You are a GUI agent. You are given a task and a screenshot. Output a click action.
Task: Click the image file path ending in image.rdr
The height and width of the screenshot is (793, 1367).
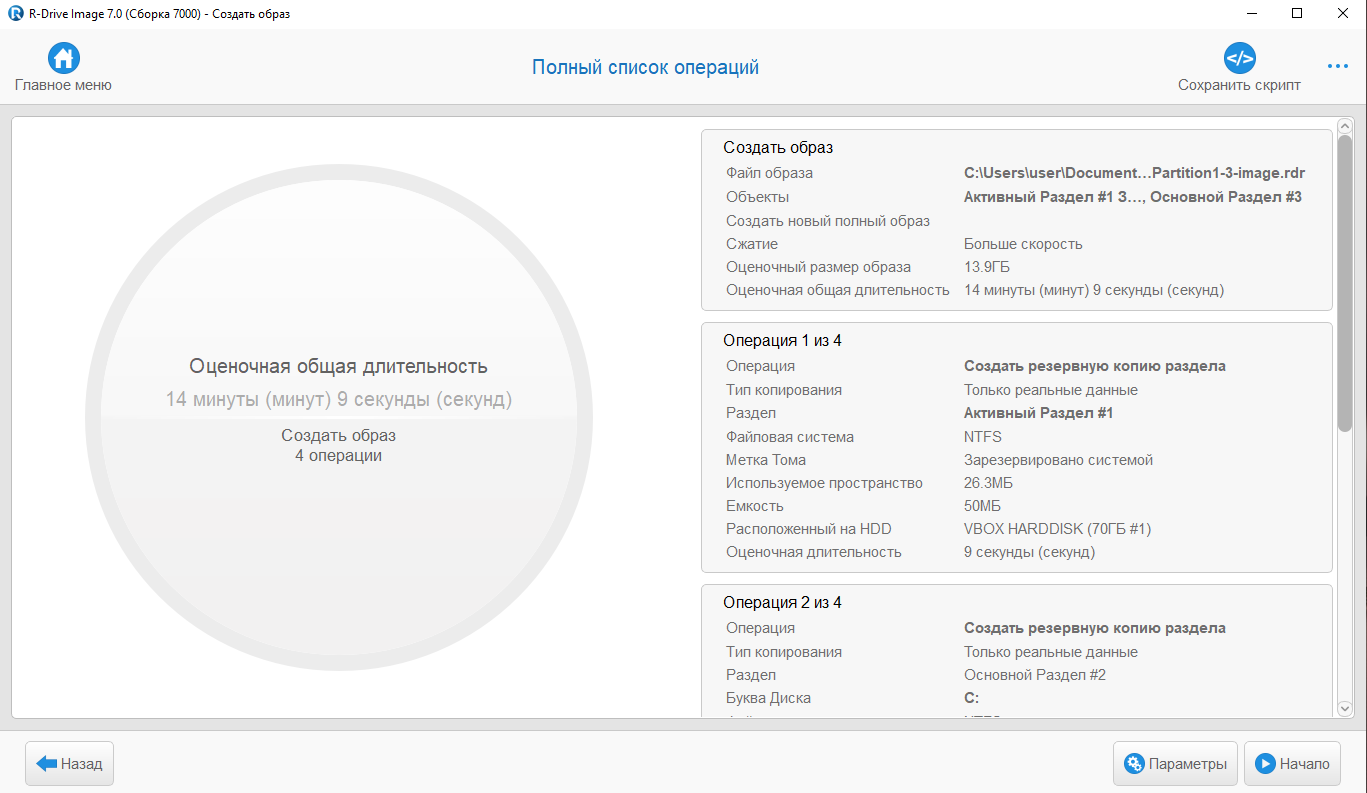1134,173
